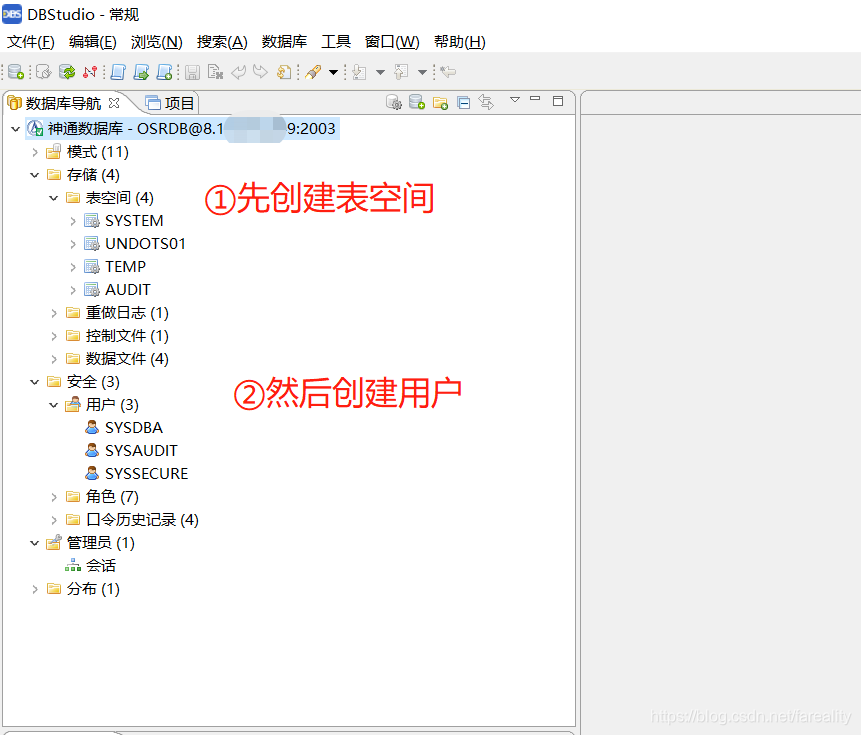The height and width of the screenshot is (735, 861).
Task: Select the 神通数据库 - OSRDB connection row
Action: (183, 128)
